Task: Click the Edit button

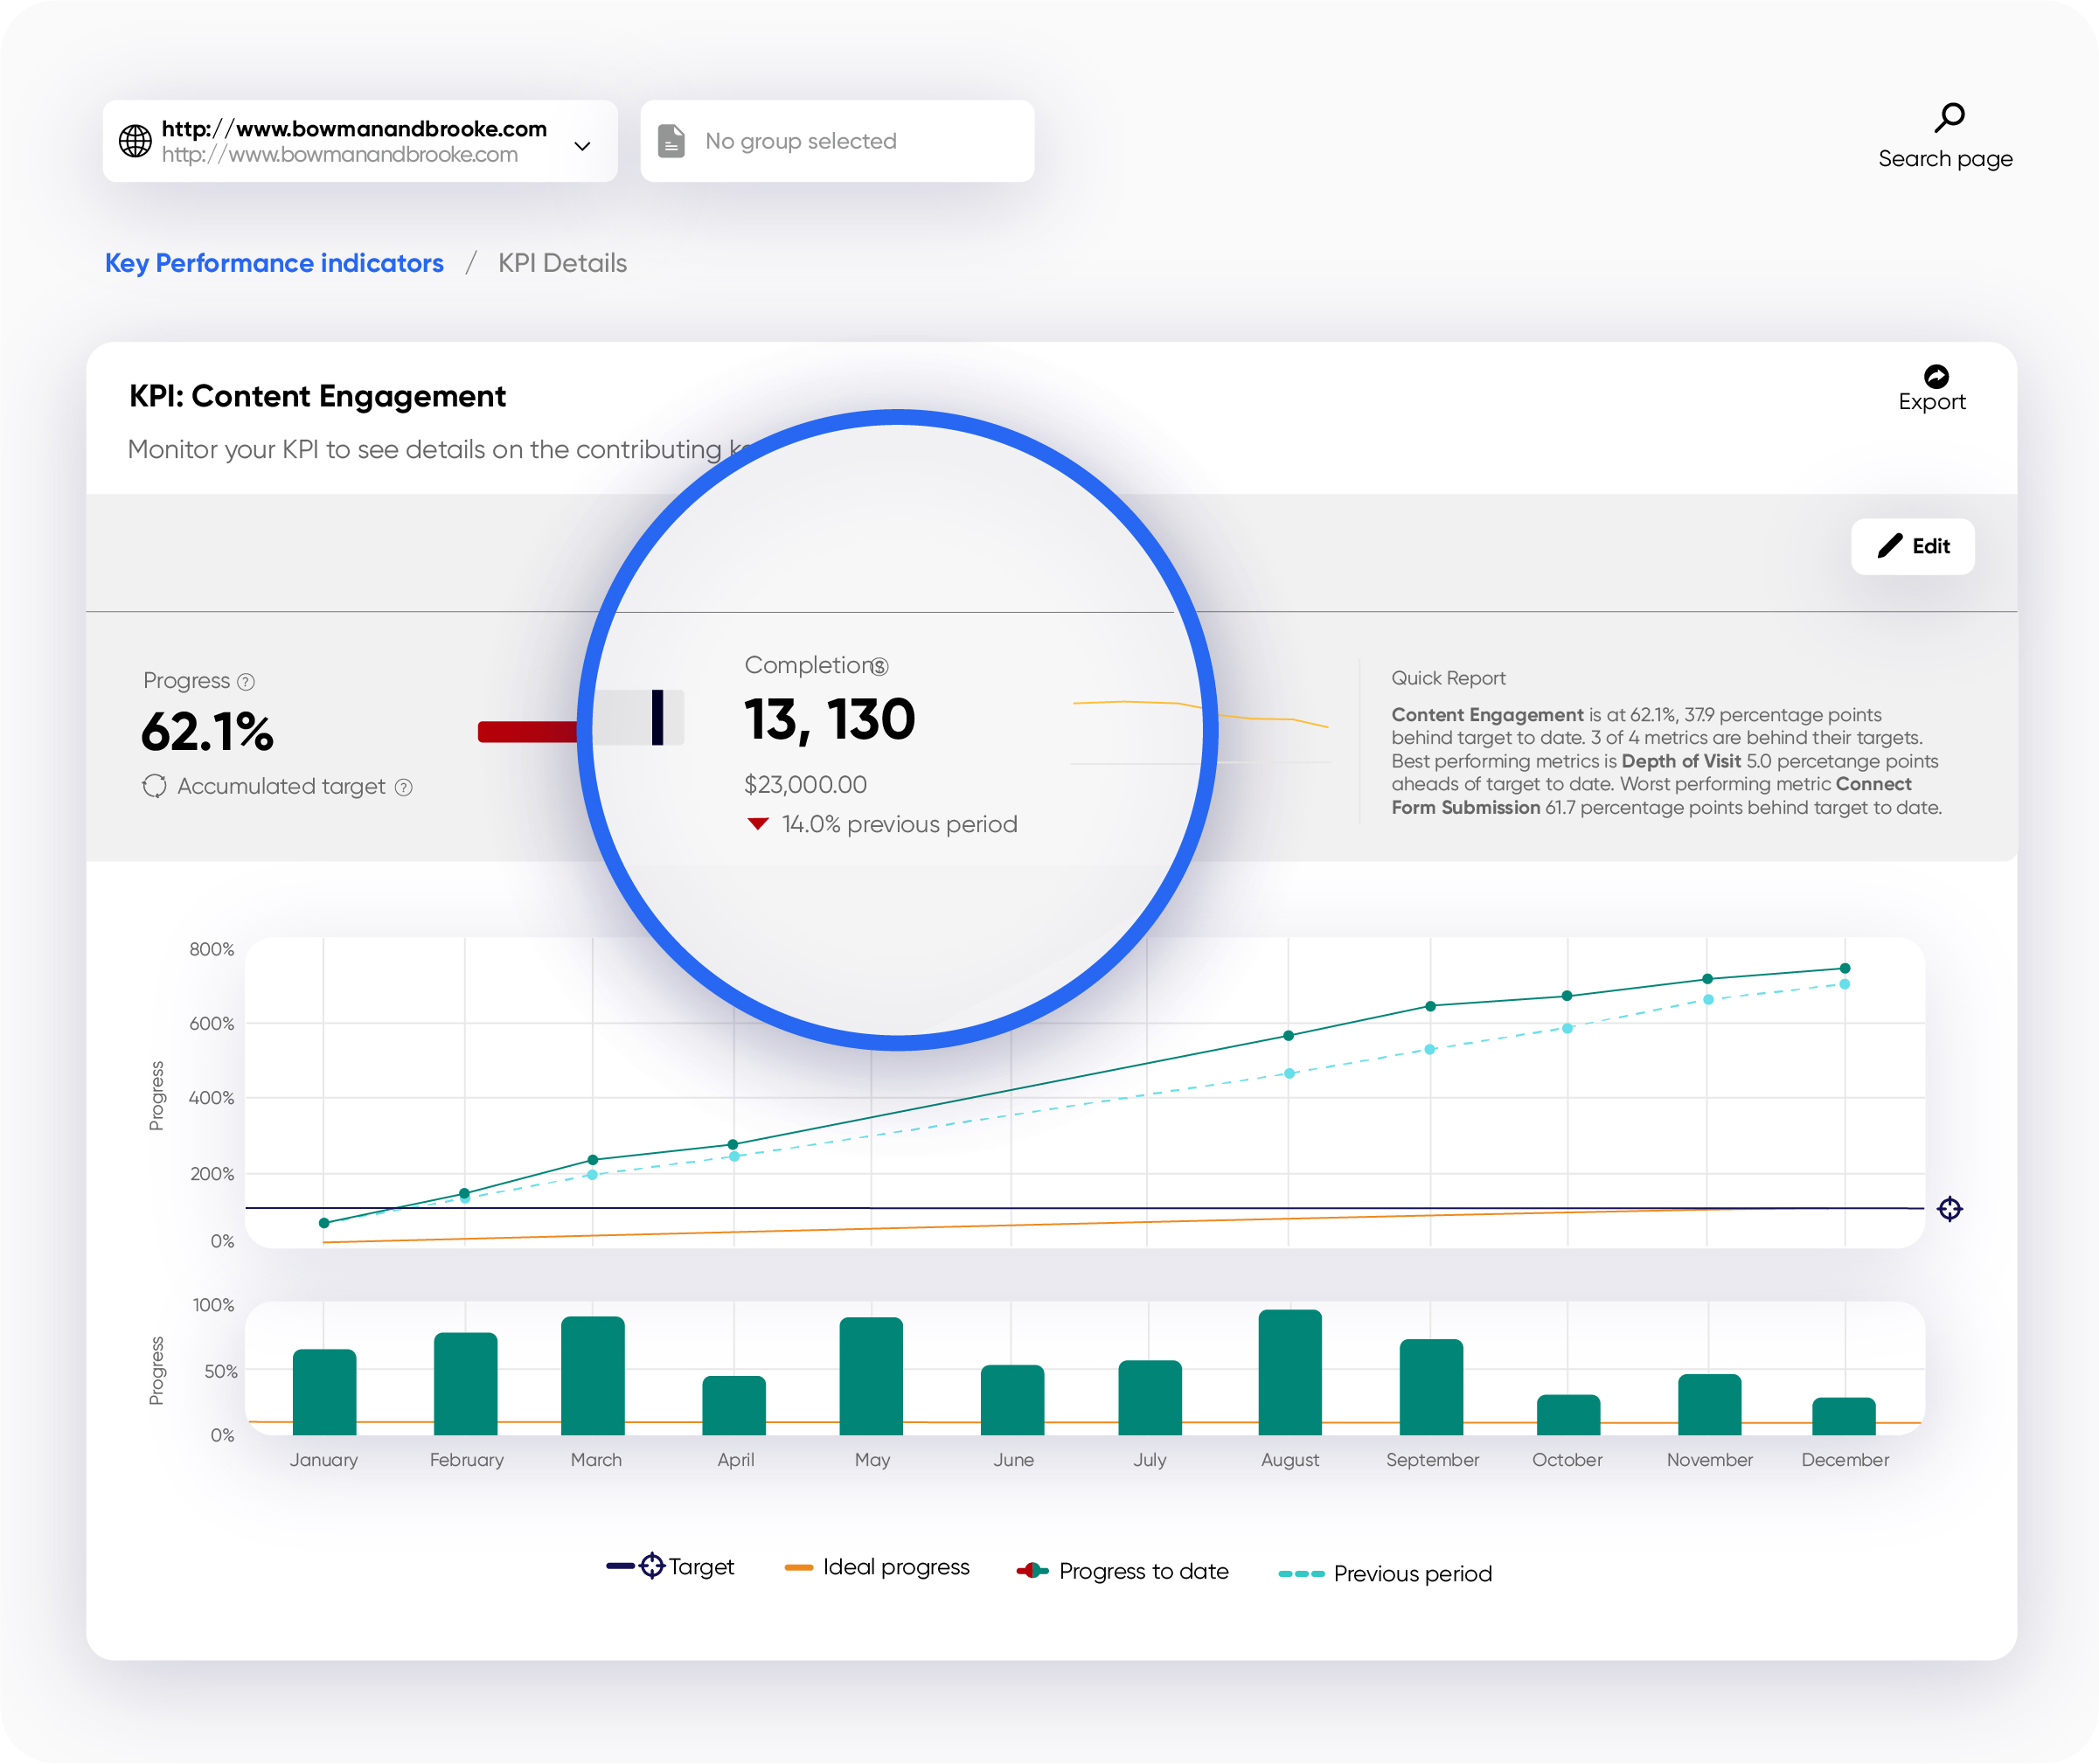Action: pos(1912,547)
